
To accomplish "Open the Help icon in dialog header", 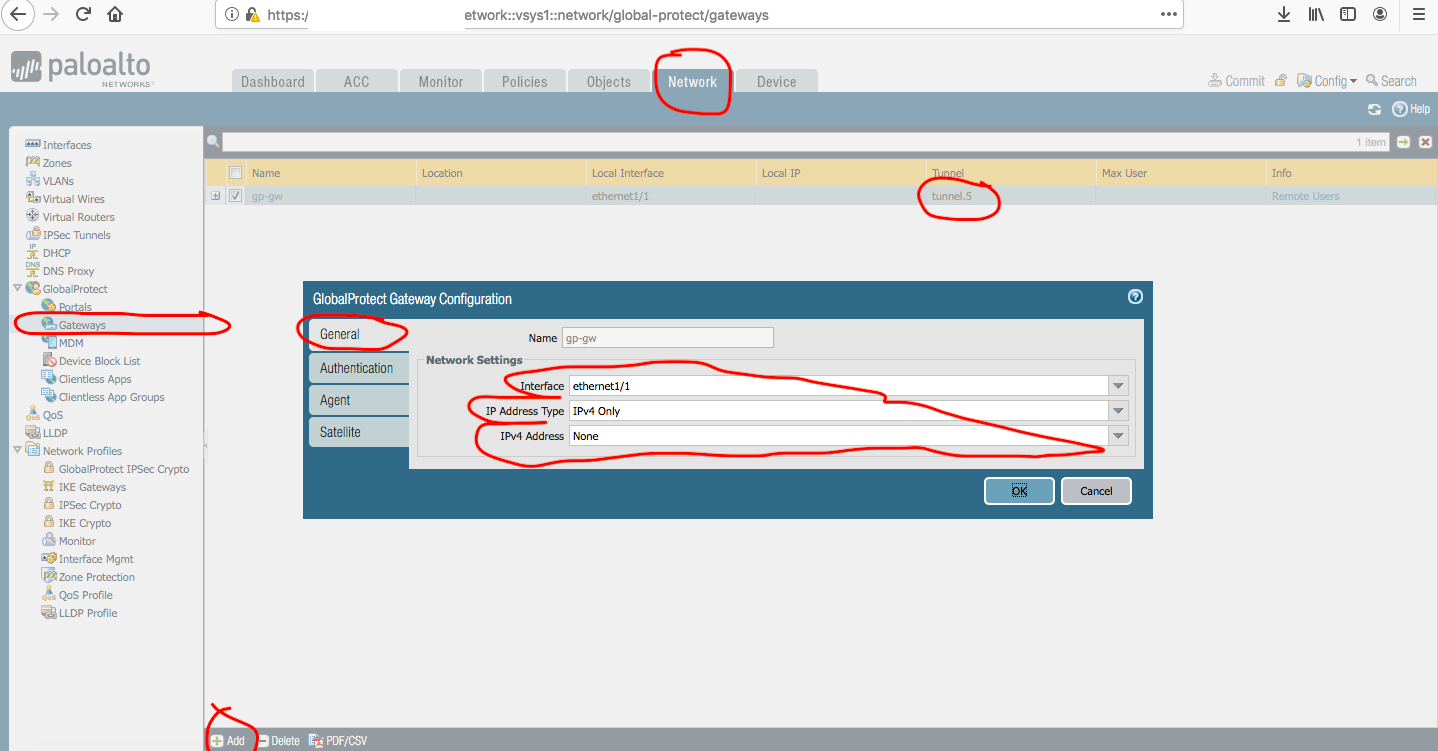I will click(x=1135, y=297).
